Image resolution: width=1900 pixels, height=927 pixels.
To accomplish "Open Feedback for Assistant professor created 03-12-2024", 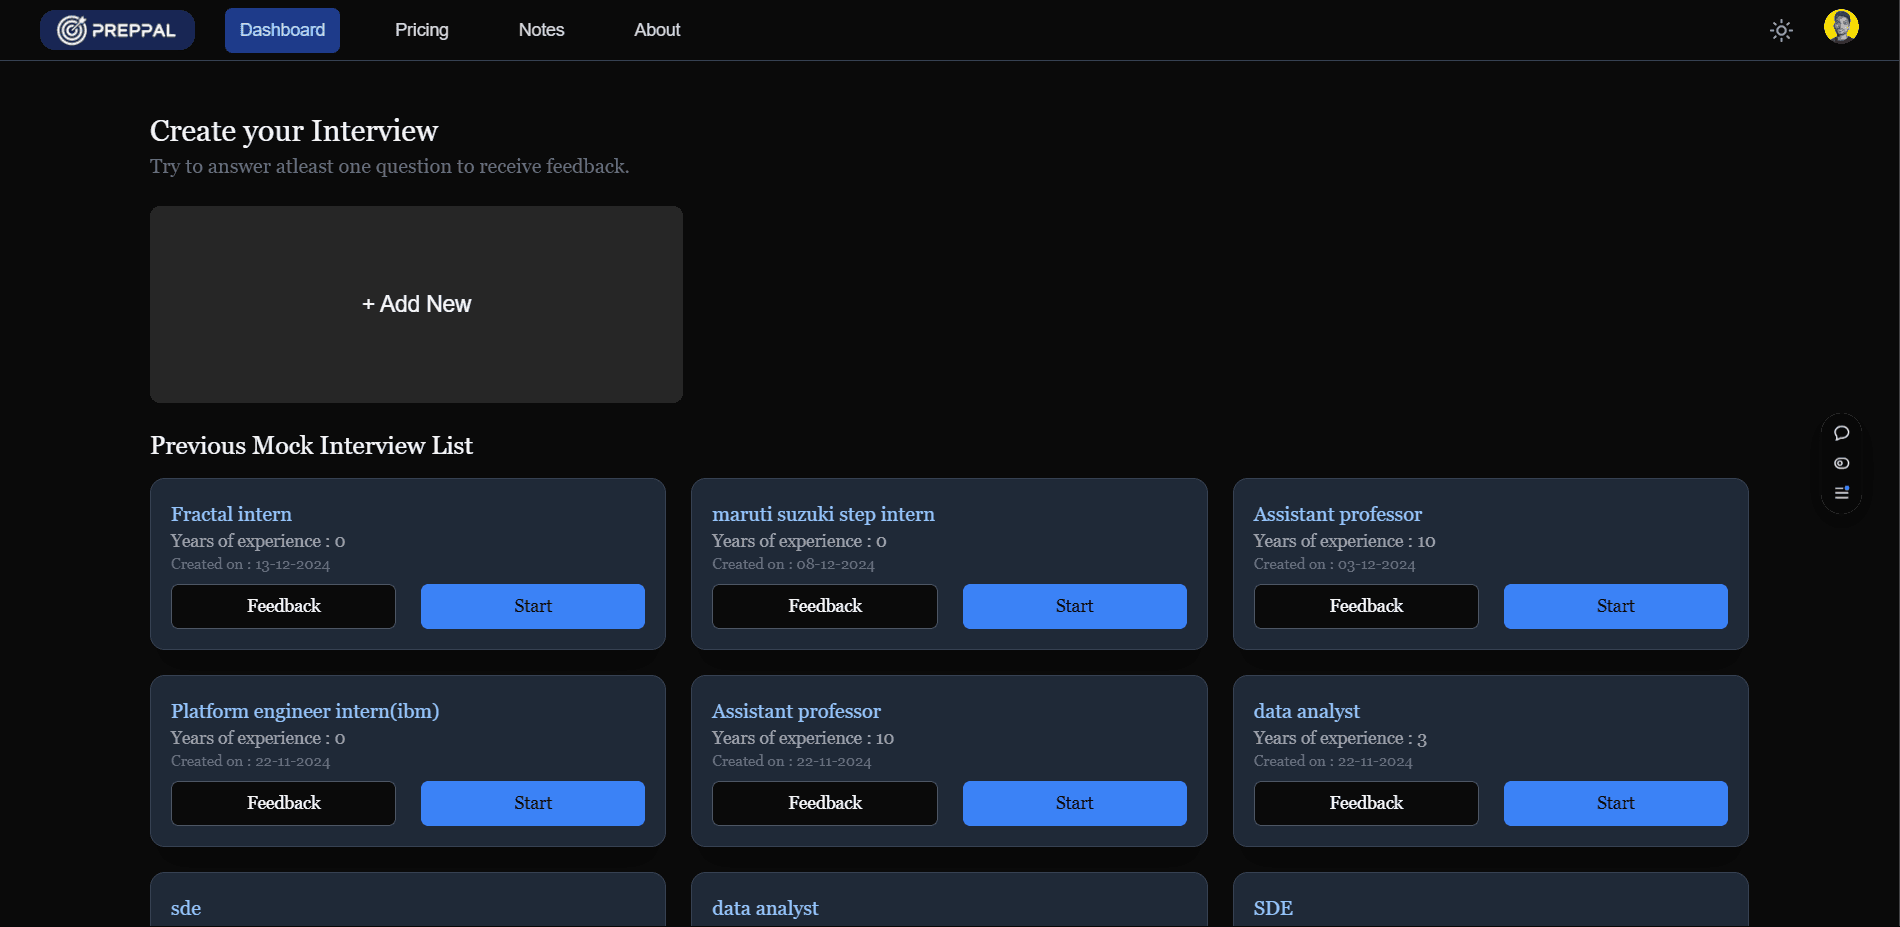I will (1365, 606).
